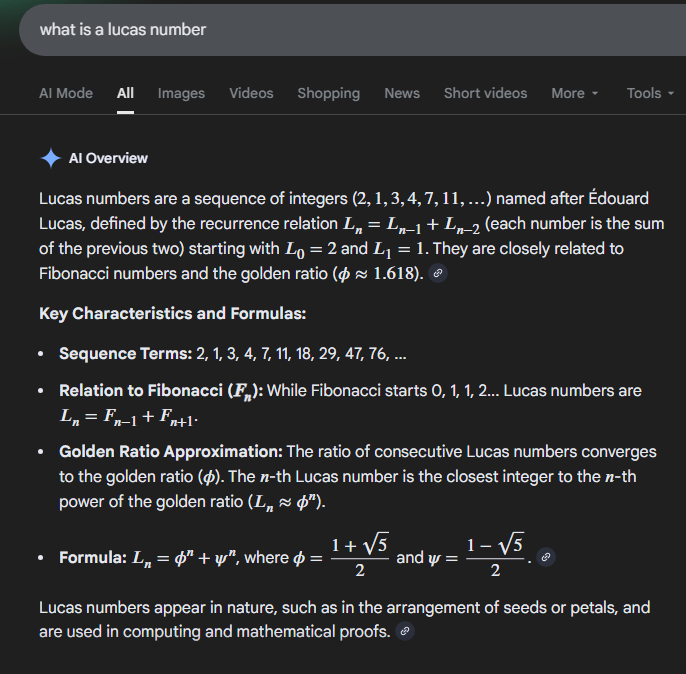Select the All results tab
Viewport: 686px width, 674px height.
125,93
